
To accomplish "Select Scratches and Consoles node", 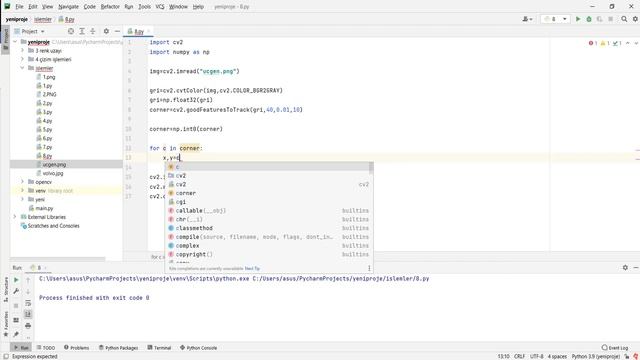I will coord(53,226).
